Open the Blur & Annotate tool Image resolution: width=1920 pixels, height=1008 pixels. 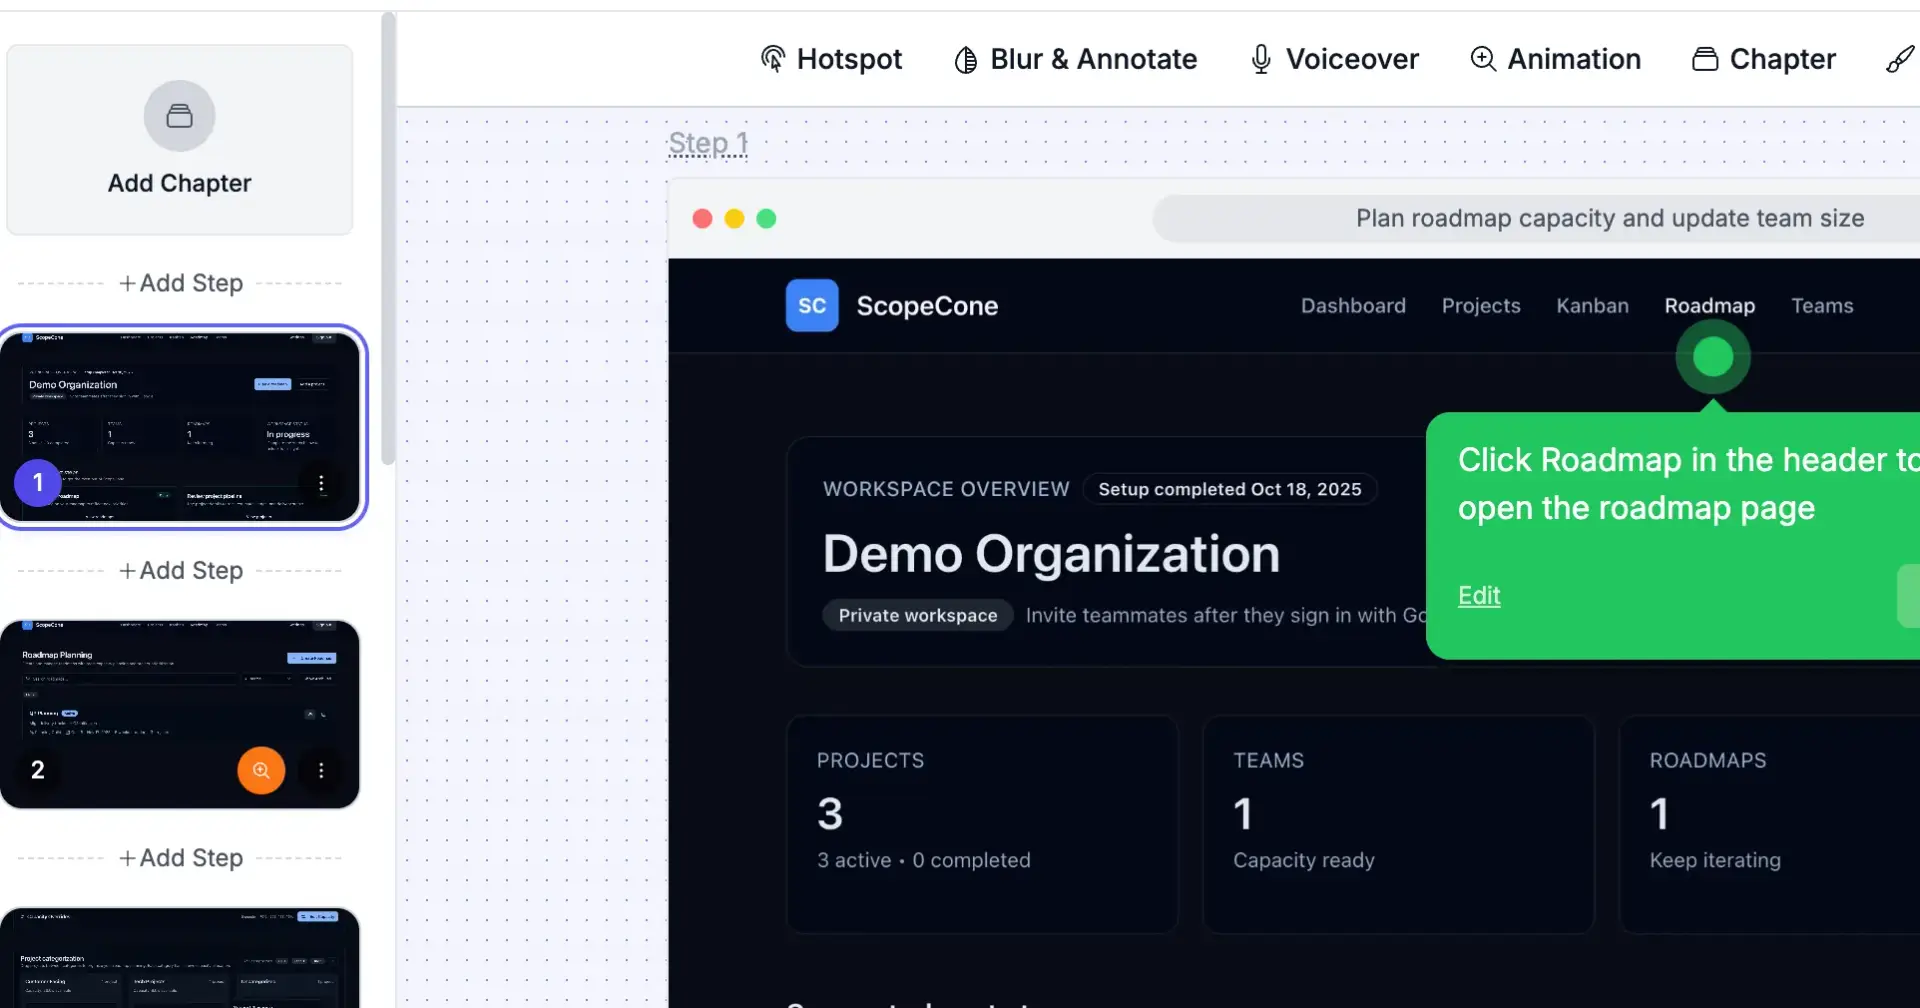click(x=1075, y=59)
